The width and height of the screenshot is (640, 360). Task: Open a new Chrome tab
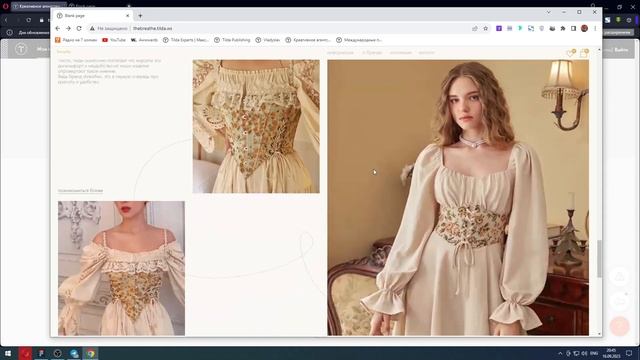tap(140, 16)
